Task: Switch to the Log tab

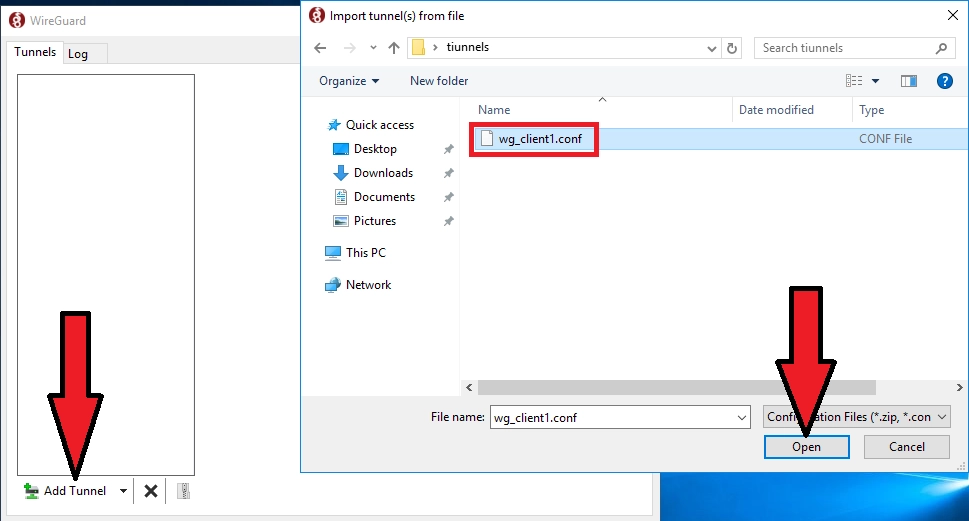Action: tap(79, 54)
